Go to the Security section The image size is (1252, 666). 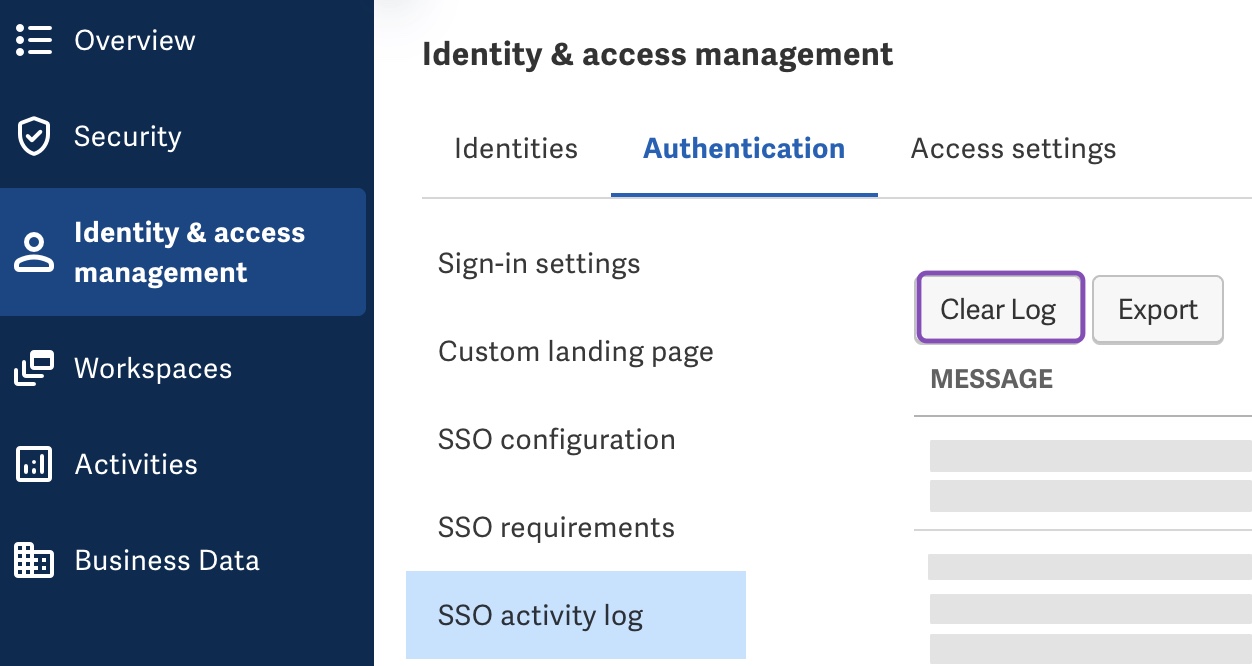[128, 136]
